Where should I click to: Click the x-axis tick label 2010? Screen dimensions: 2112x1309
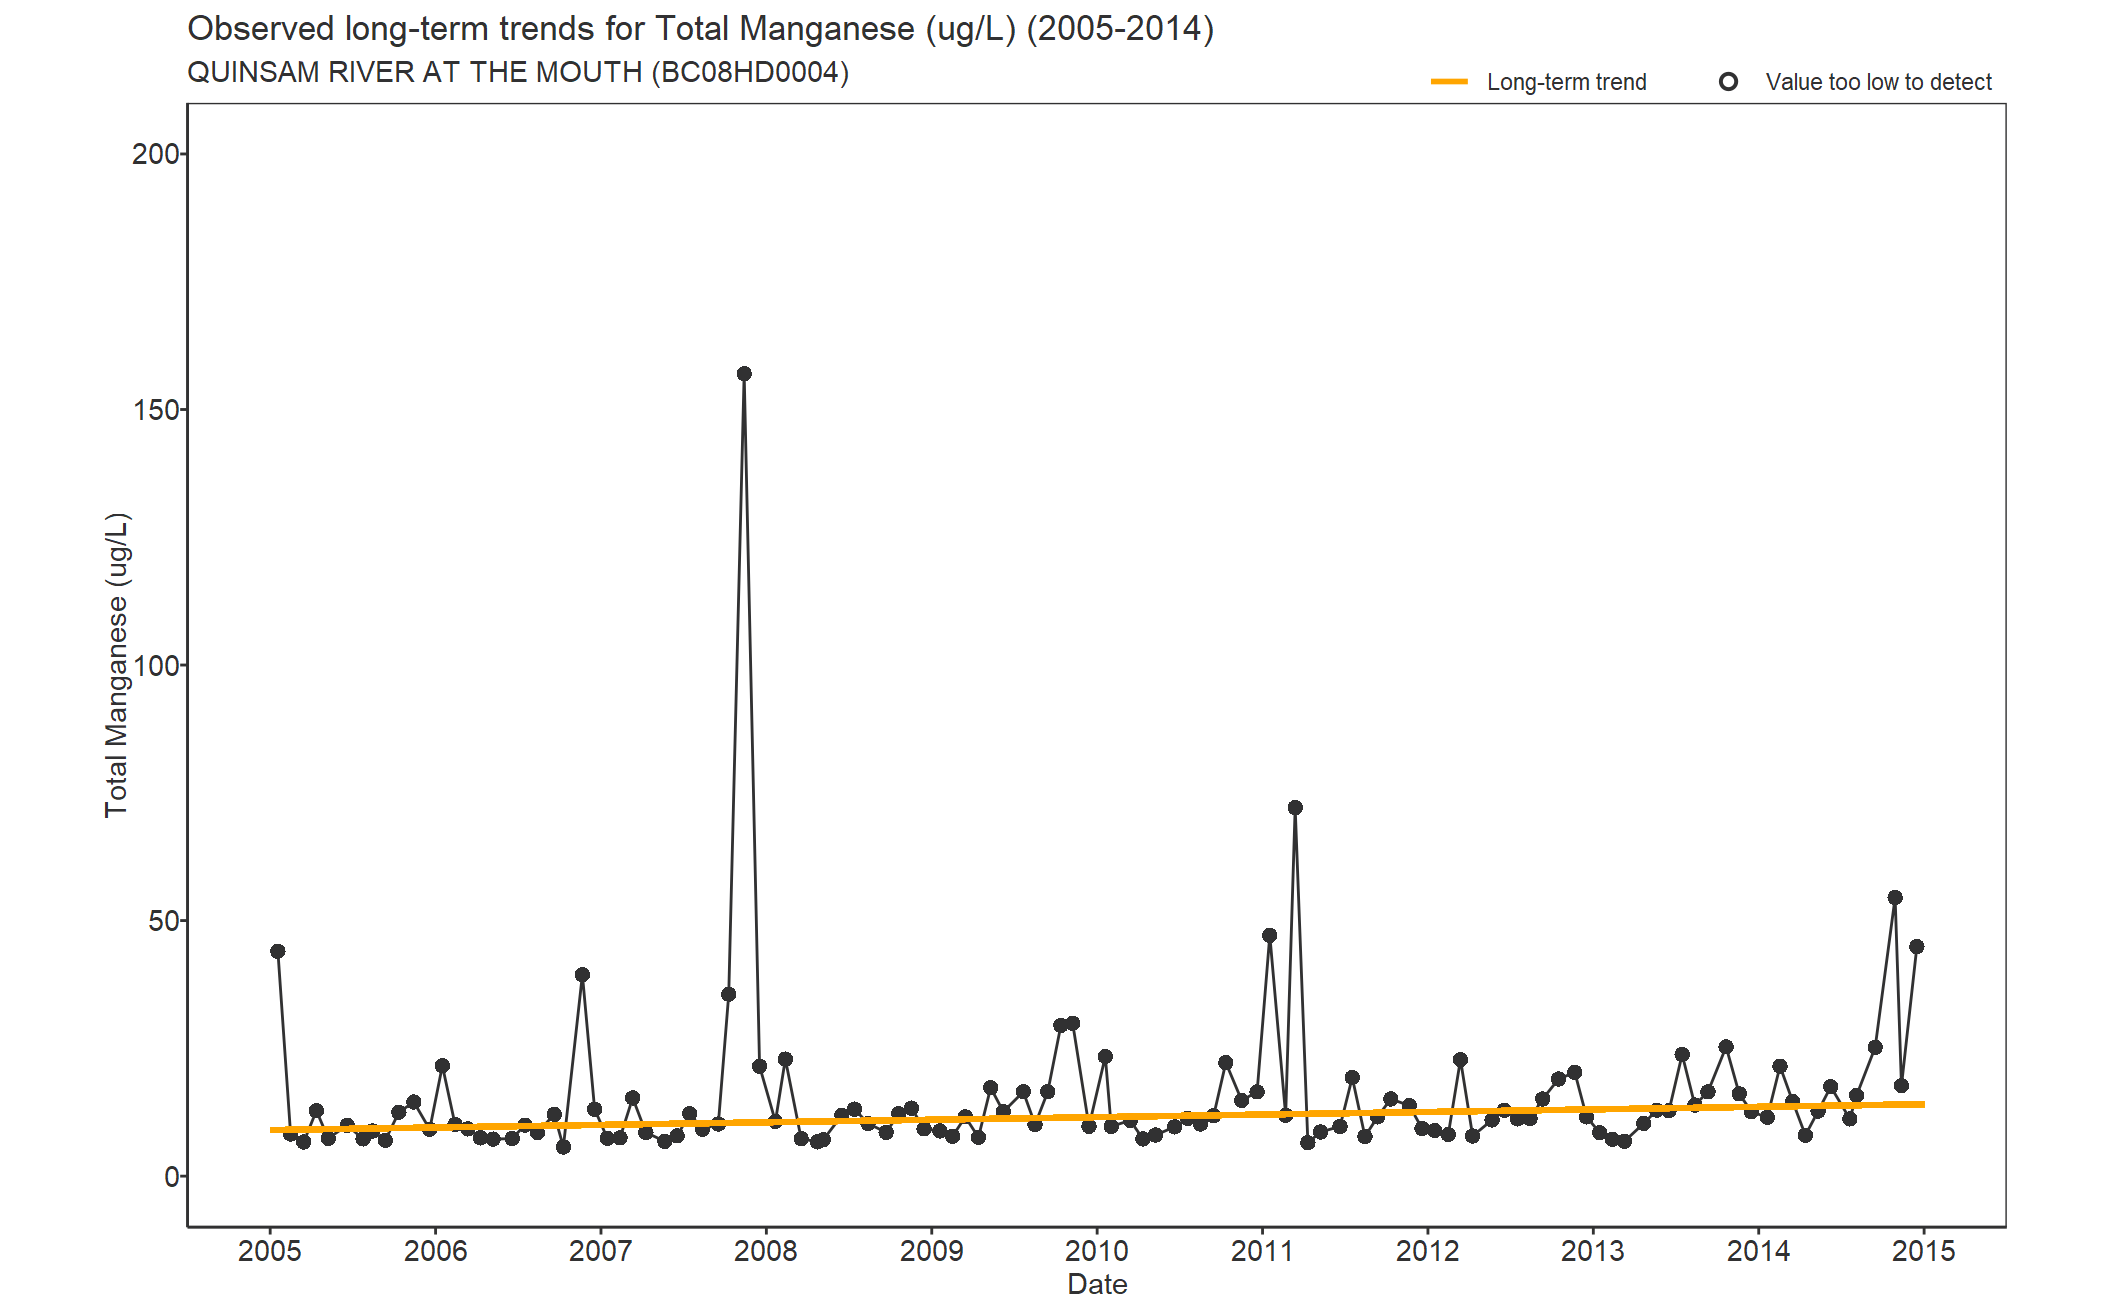pyautogui.click(x=1097, y=1251)
